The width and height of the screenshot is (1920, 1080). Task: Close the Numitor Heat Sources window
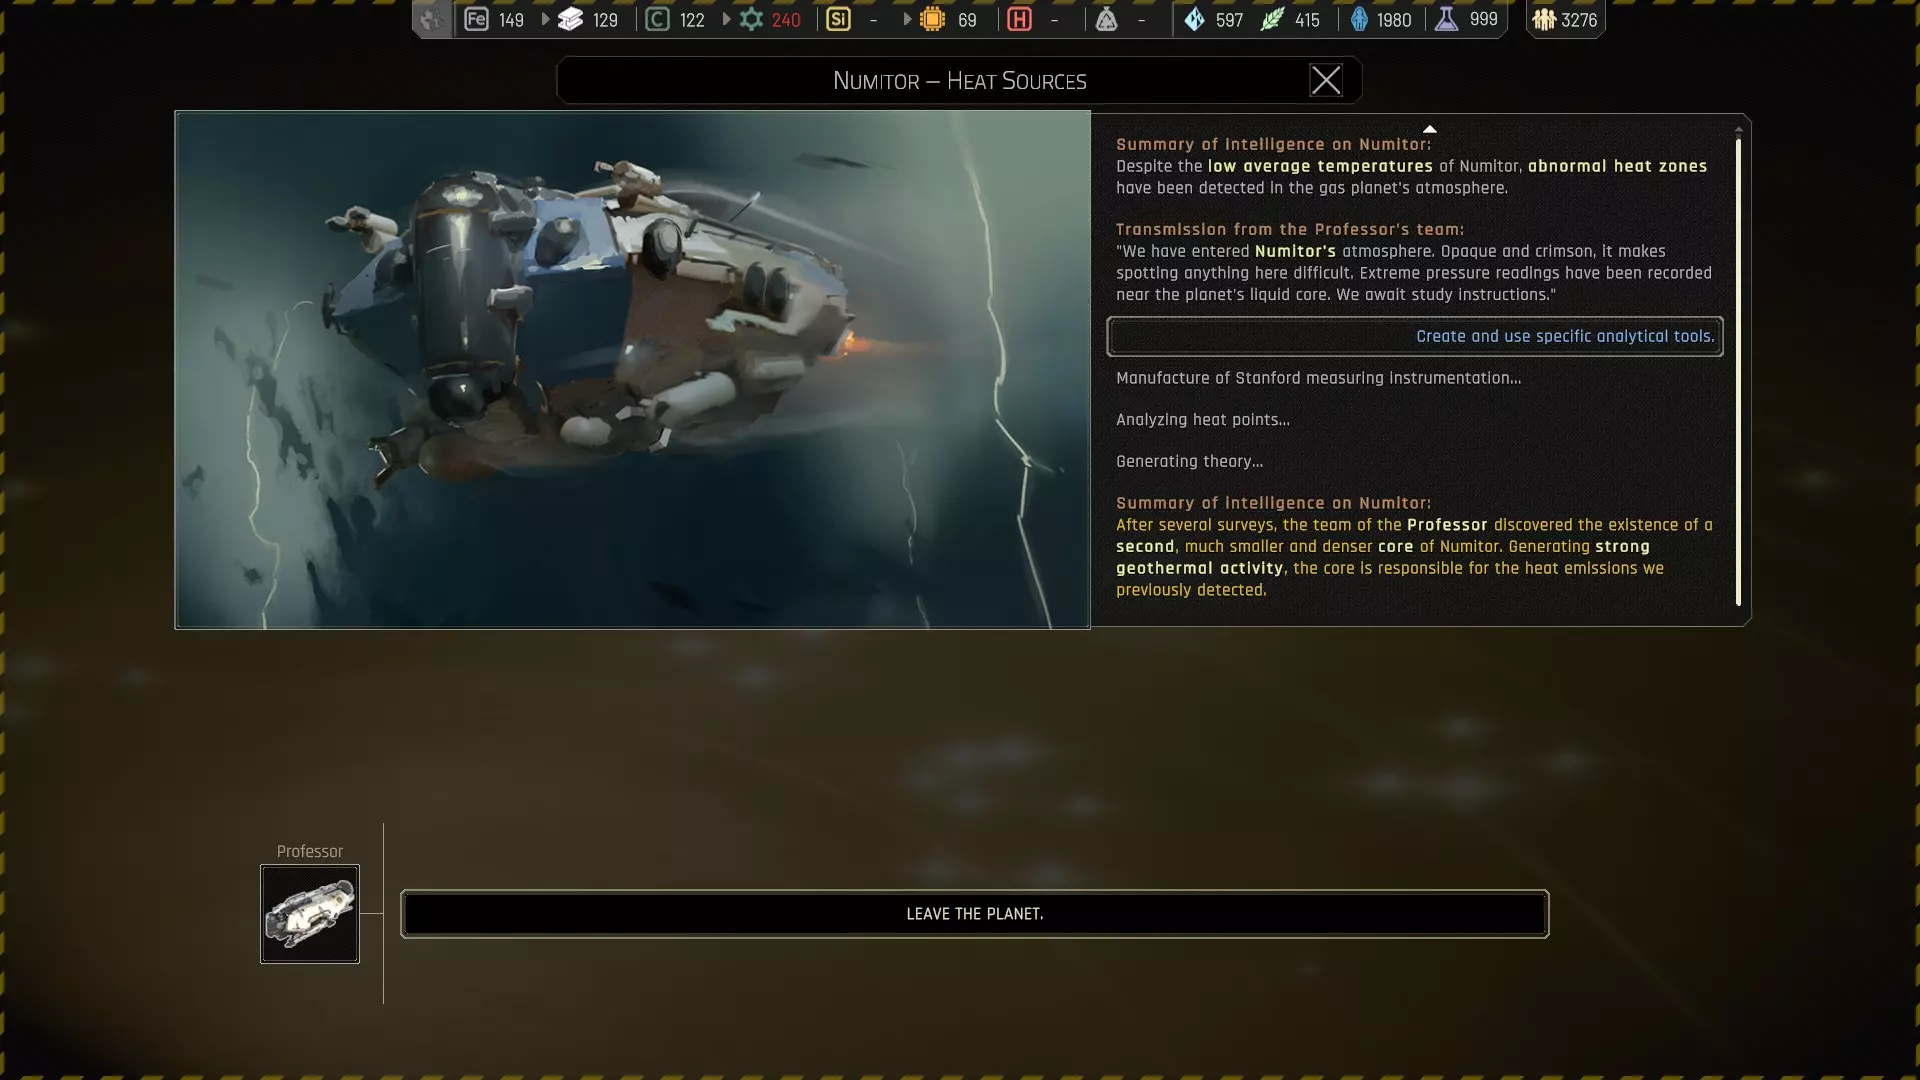click(1325, 80)
